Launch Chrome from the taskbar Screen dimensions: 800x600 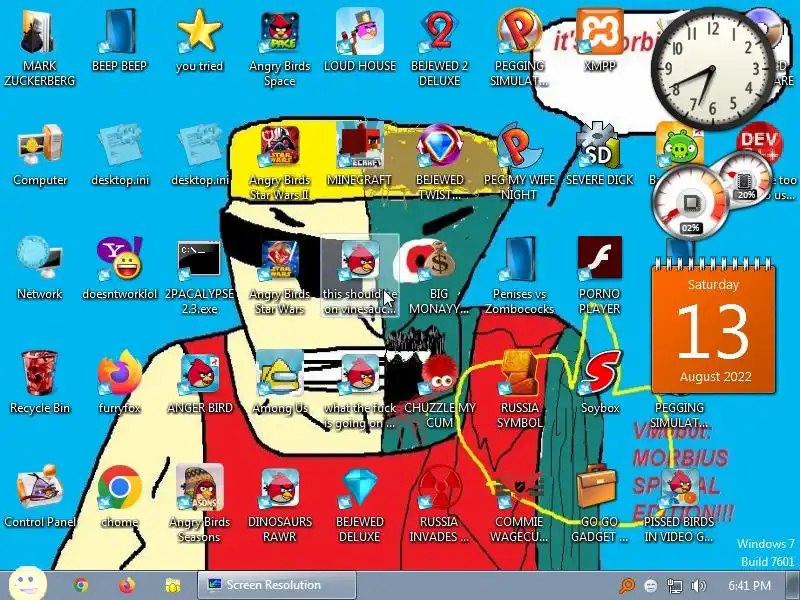pyautogui.click(x=81, y=585)
